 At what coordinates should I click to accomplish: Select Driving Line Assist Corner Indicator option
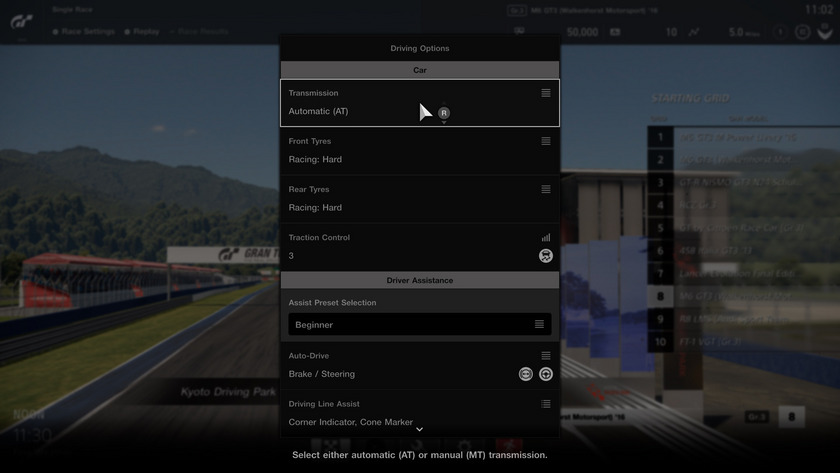point(351,422)
